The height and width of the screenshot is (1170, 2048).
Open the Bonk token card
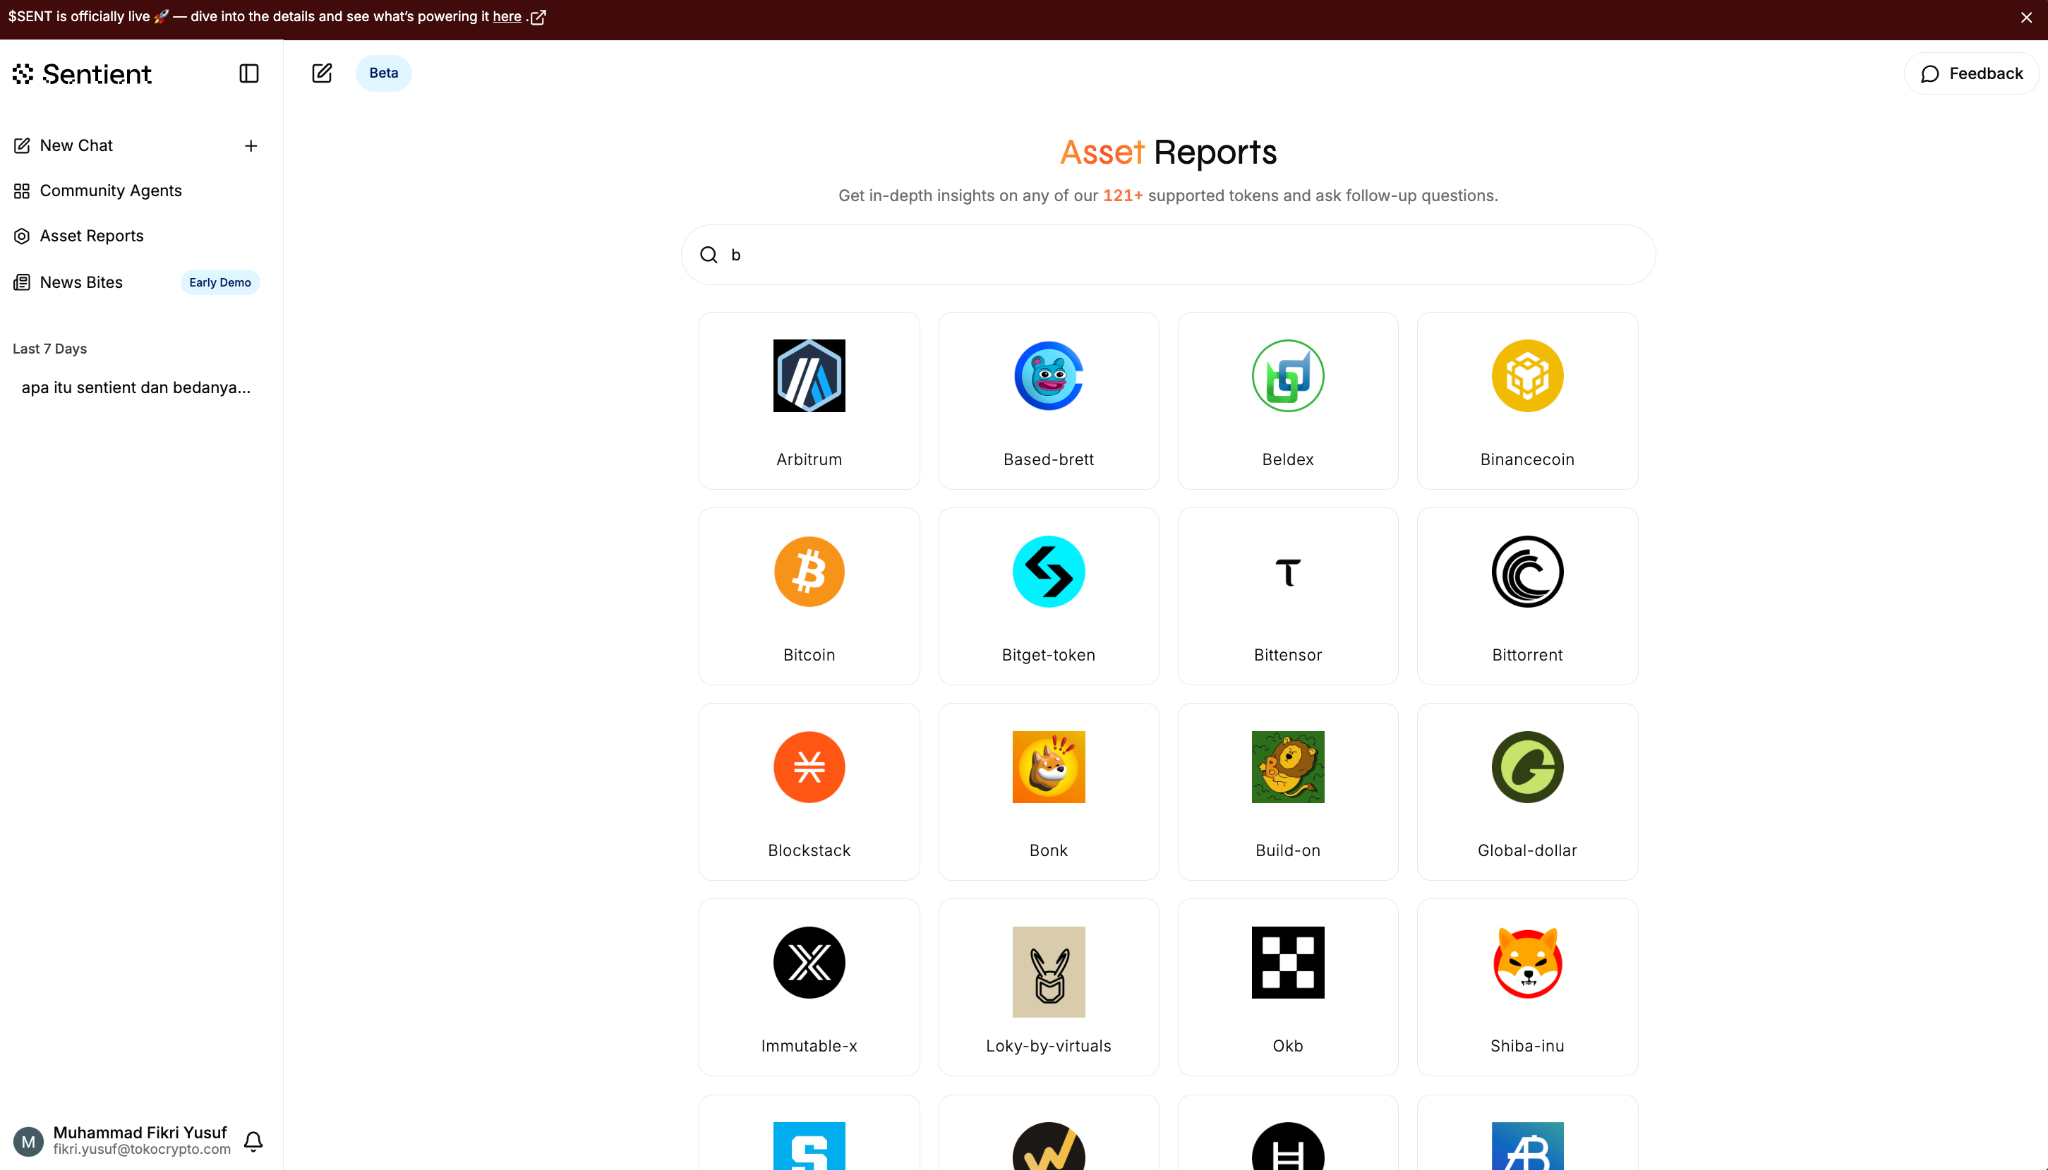pyautogui.click(x=1048, y=792)
